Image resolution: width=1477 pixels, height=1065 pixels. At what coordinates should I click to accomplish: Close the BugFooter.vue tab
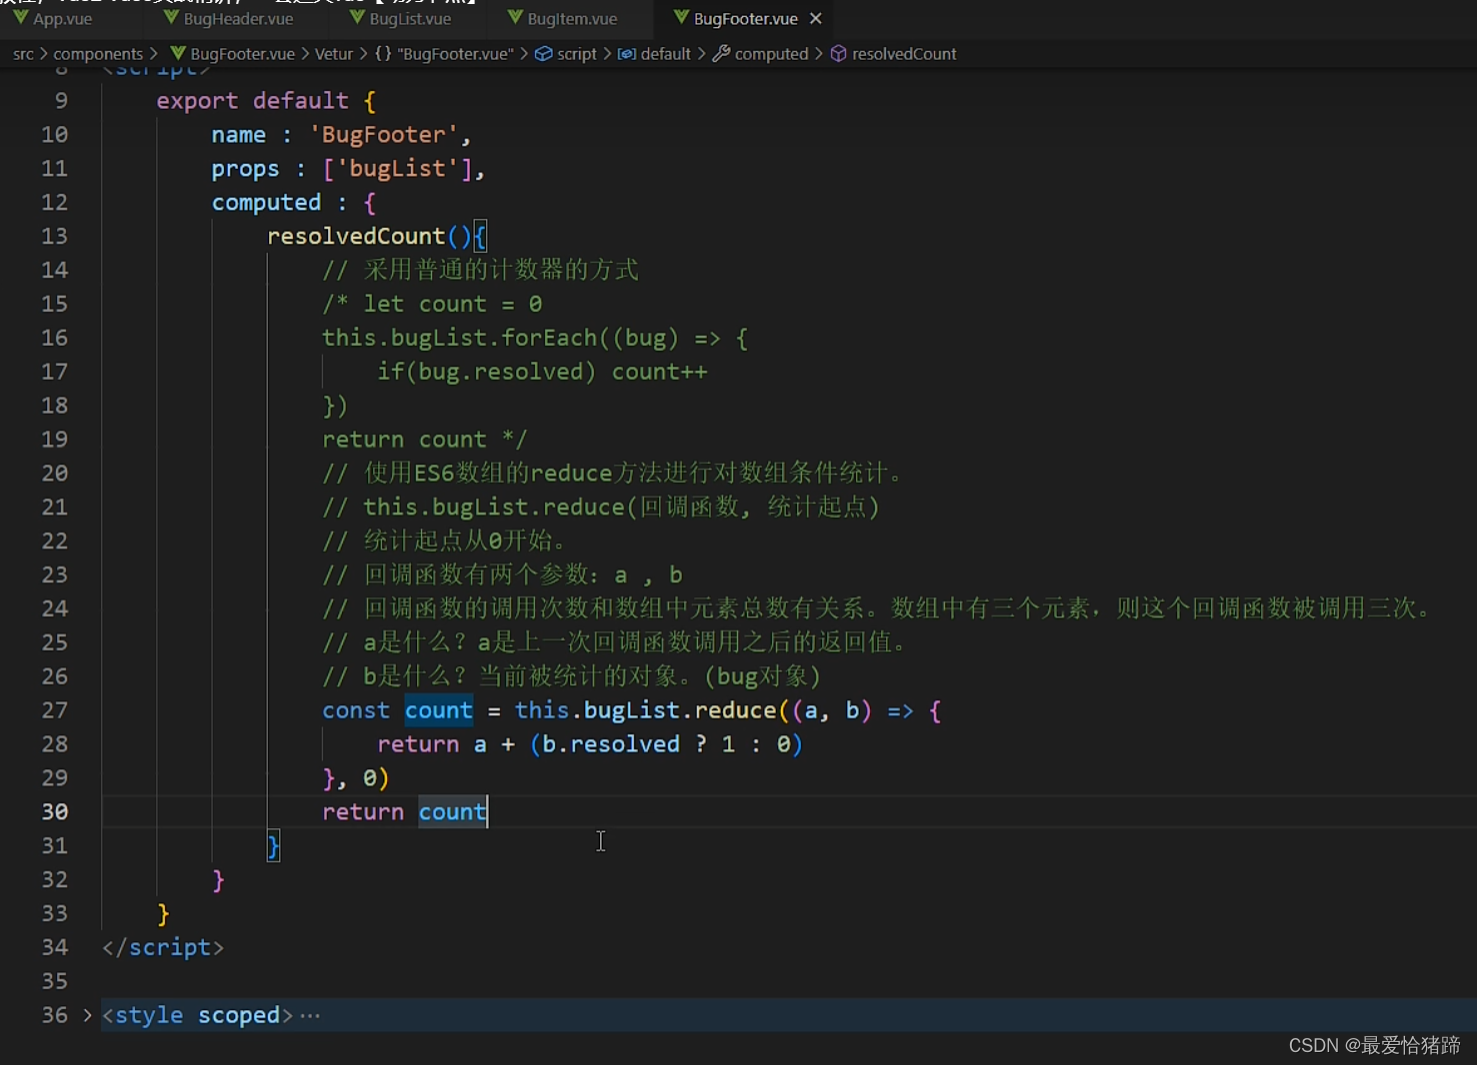coord(816,19)
